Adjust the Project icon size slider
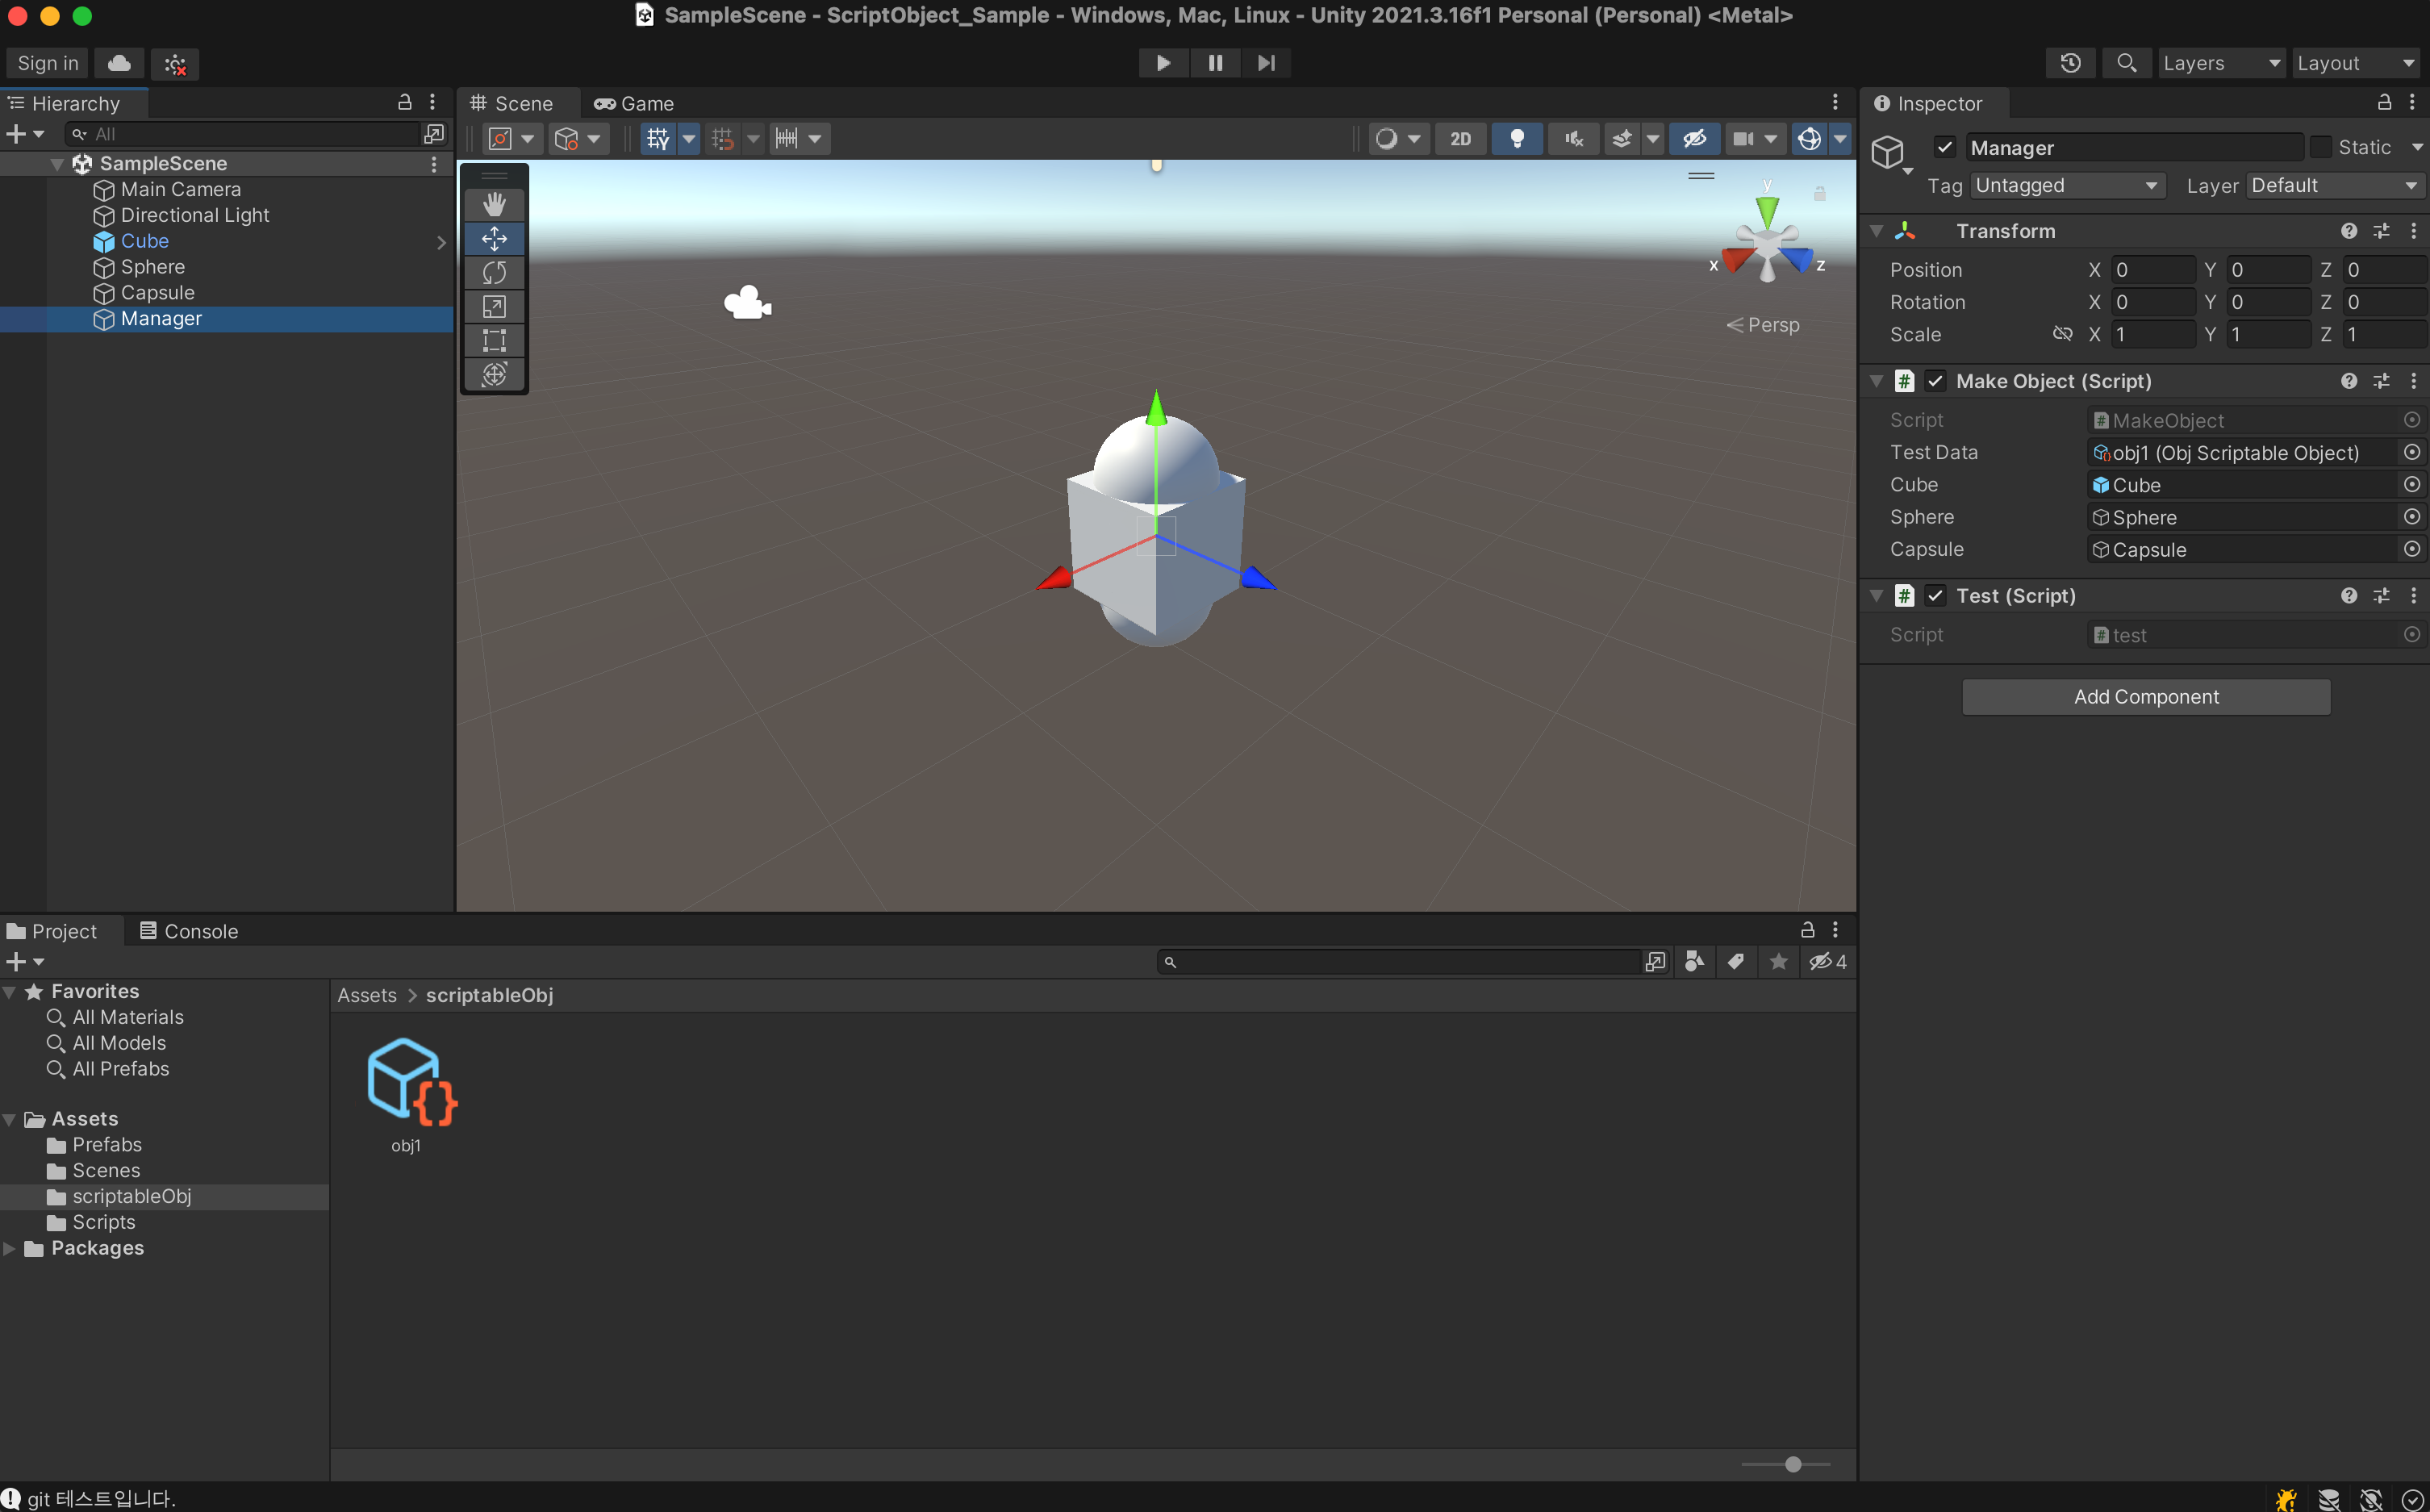The width and height of the screenshot is (2430, 1512). point(1792,1464)
